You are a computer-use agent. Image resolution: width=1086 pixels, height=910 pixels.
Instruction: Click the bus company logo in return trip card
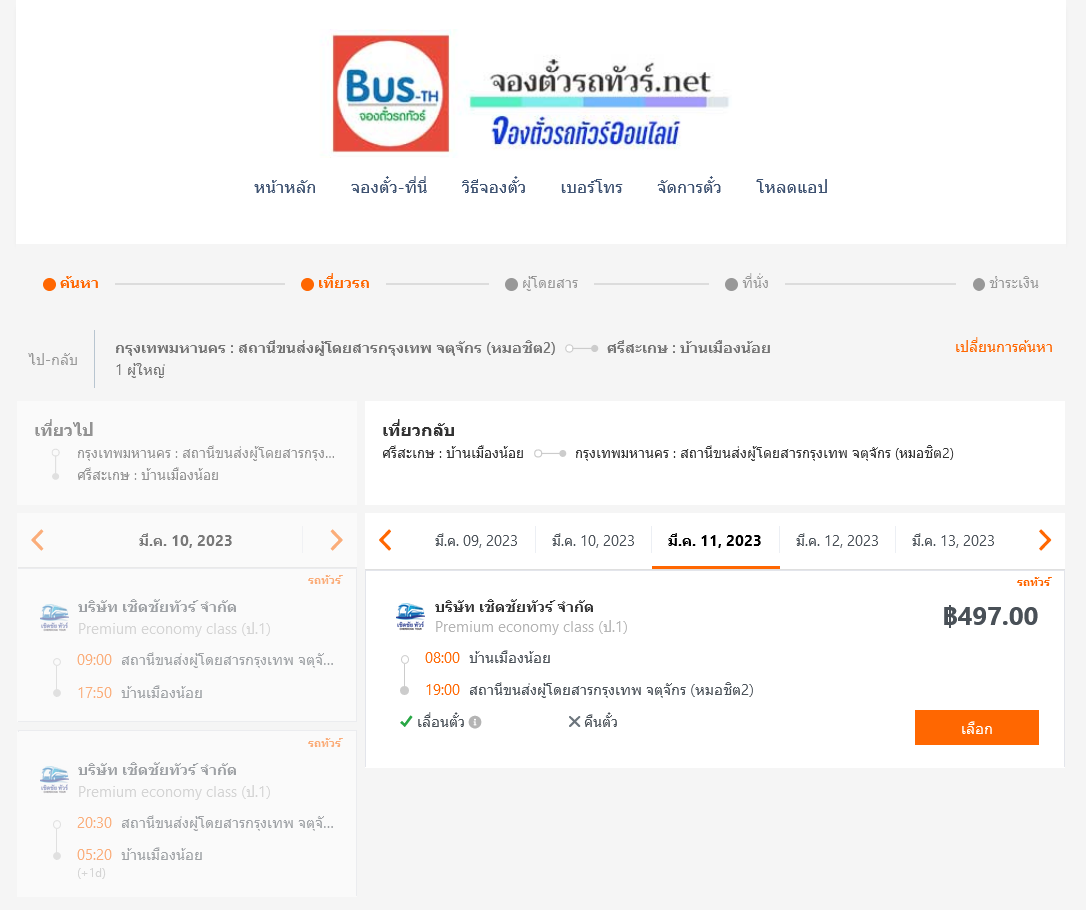pyautogui.click(x=410, y=616)
